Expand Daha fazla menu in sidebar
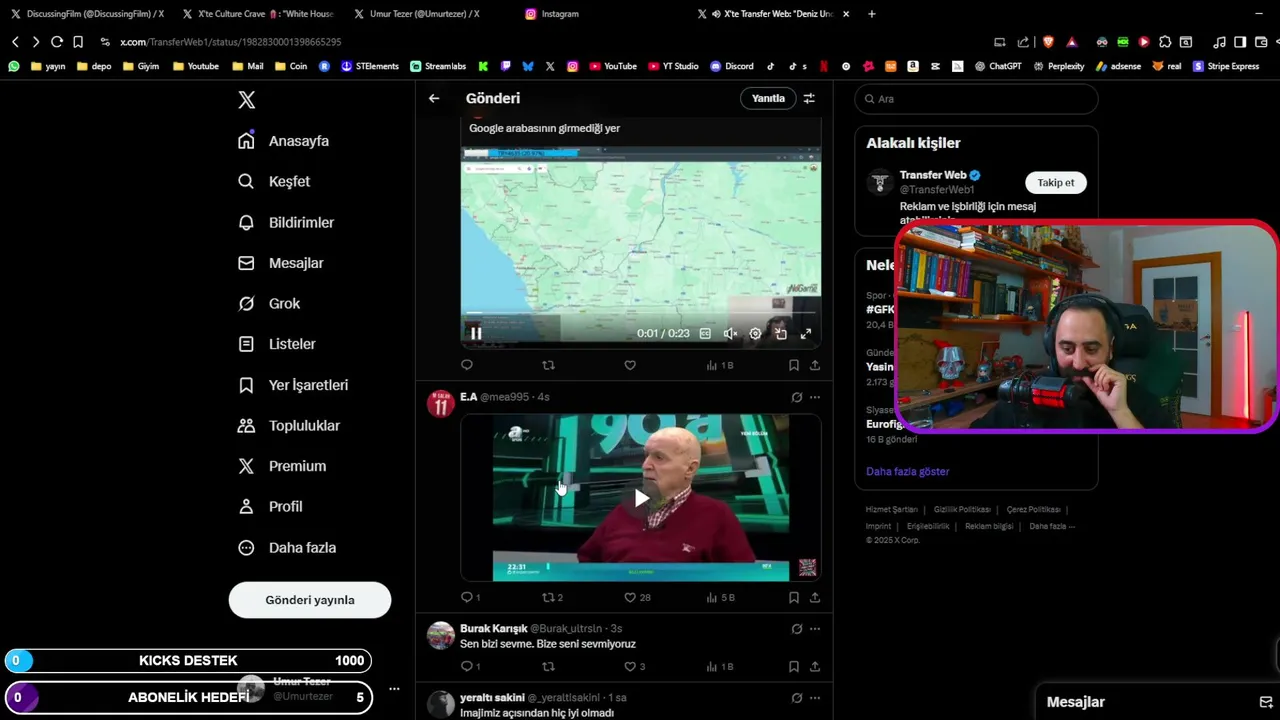 tap(288, 547)
